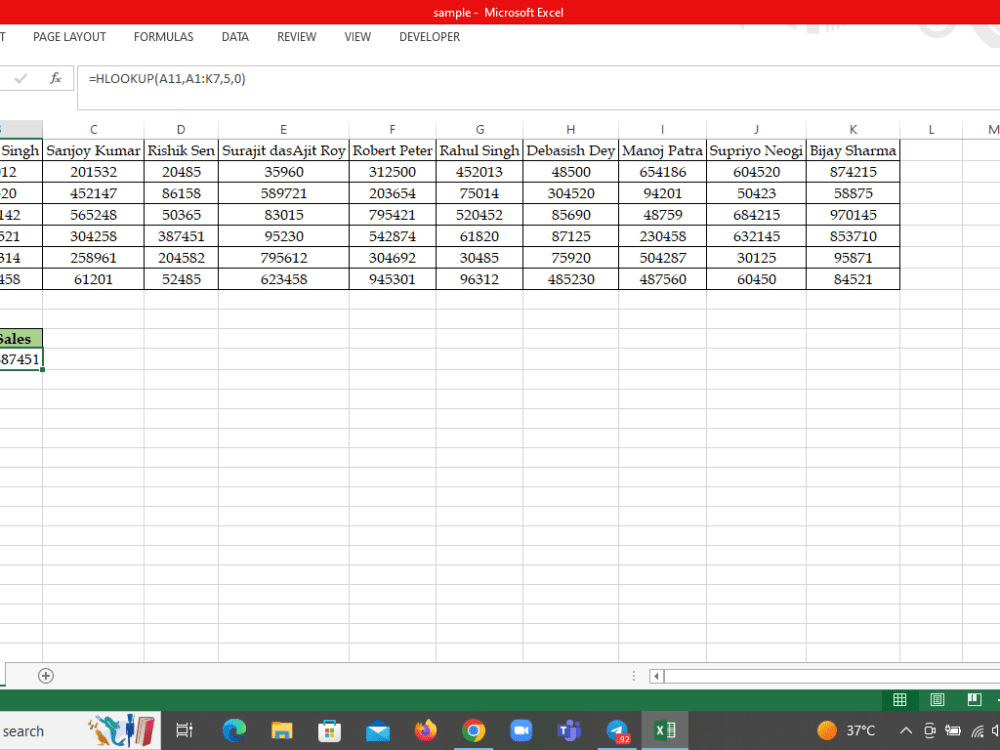Open Telegram from taskbar

point(617,730)
